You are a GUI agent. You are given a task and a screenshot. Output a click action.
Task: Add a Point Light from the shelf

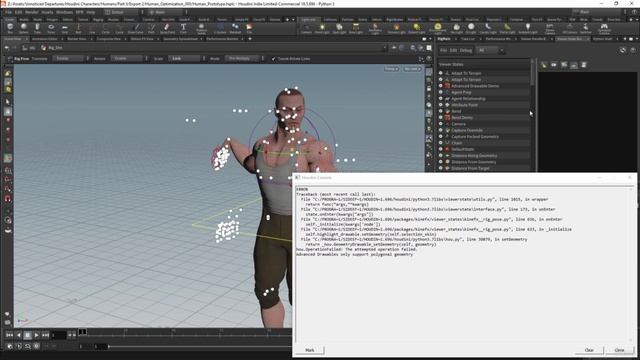pos(322,28)
